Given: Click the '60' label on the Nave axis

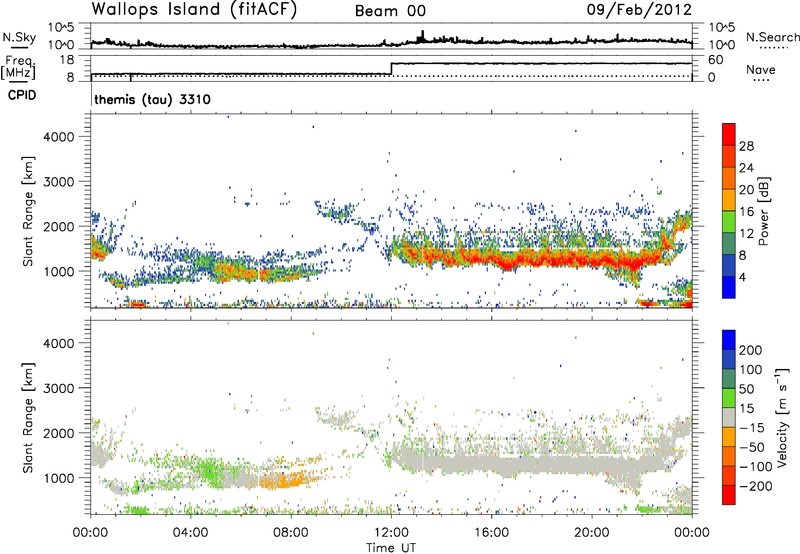Looking at the screenshot, I should (x=715, y=60).
